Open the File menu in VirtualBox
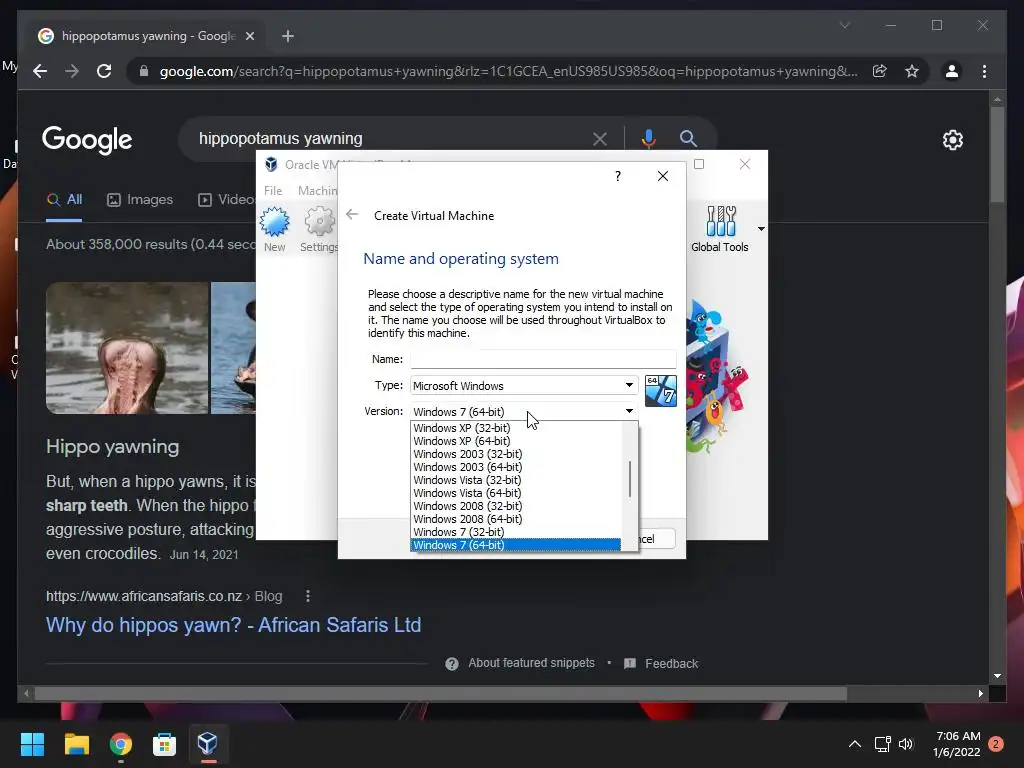Image resolution: width=1024 pixels, height=768 pixels. click(x=273, y=191)
